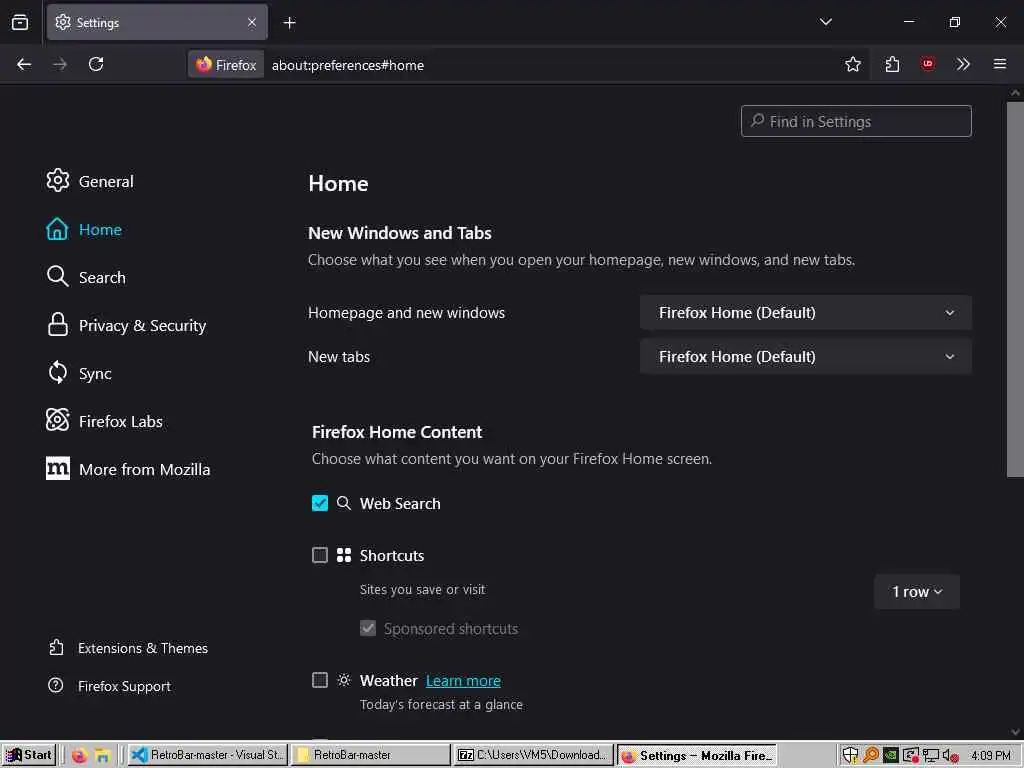The width and height of the screenshot is (1024, 768).
Task: Select the Settings browser tab
Action: point(157,22)
